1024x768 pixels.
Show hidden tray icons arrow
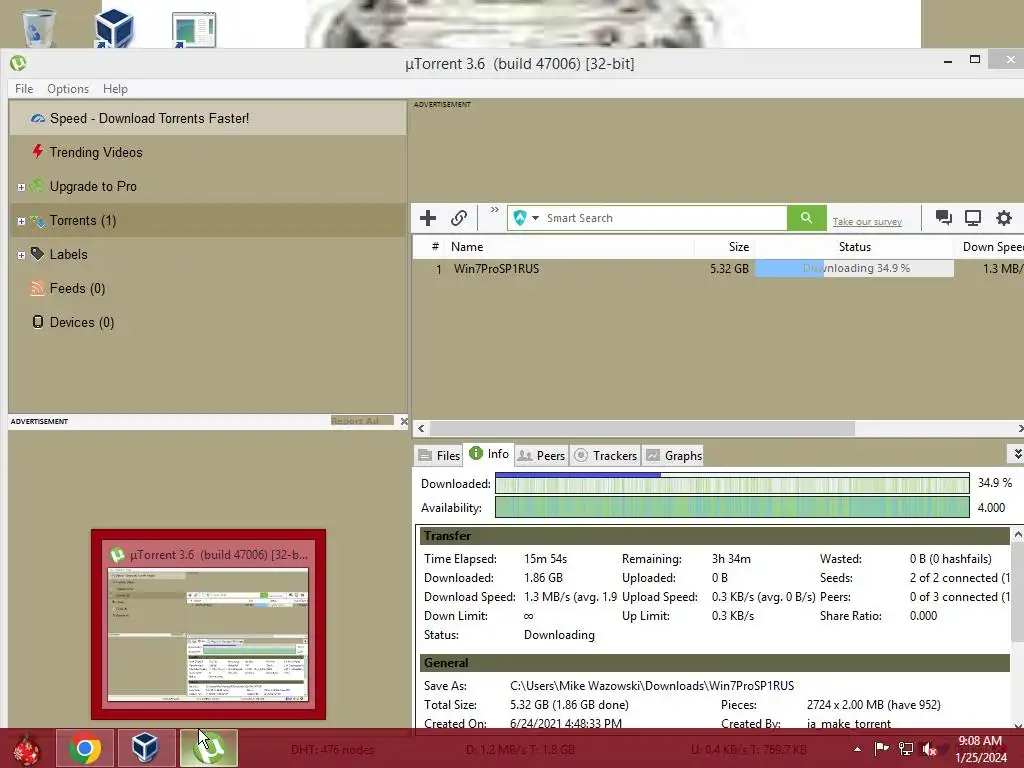[x=857, y=749]
